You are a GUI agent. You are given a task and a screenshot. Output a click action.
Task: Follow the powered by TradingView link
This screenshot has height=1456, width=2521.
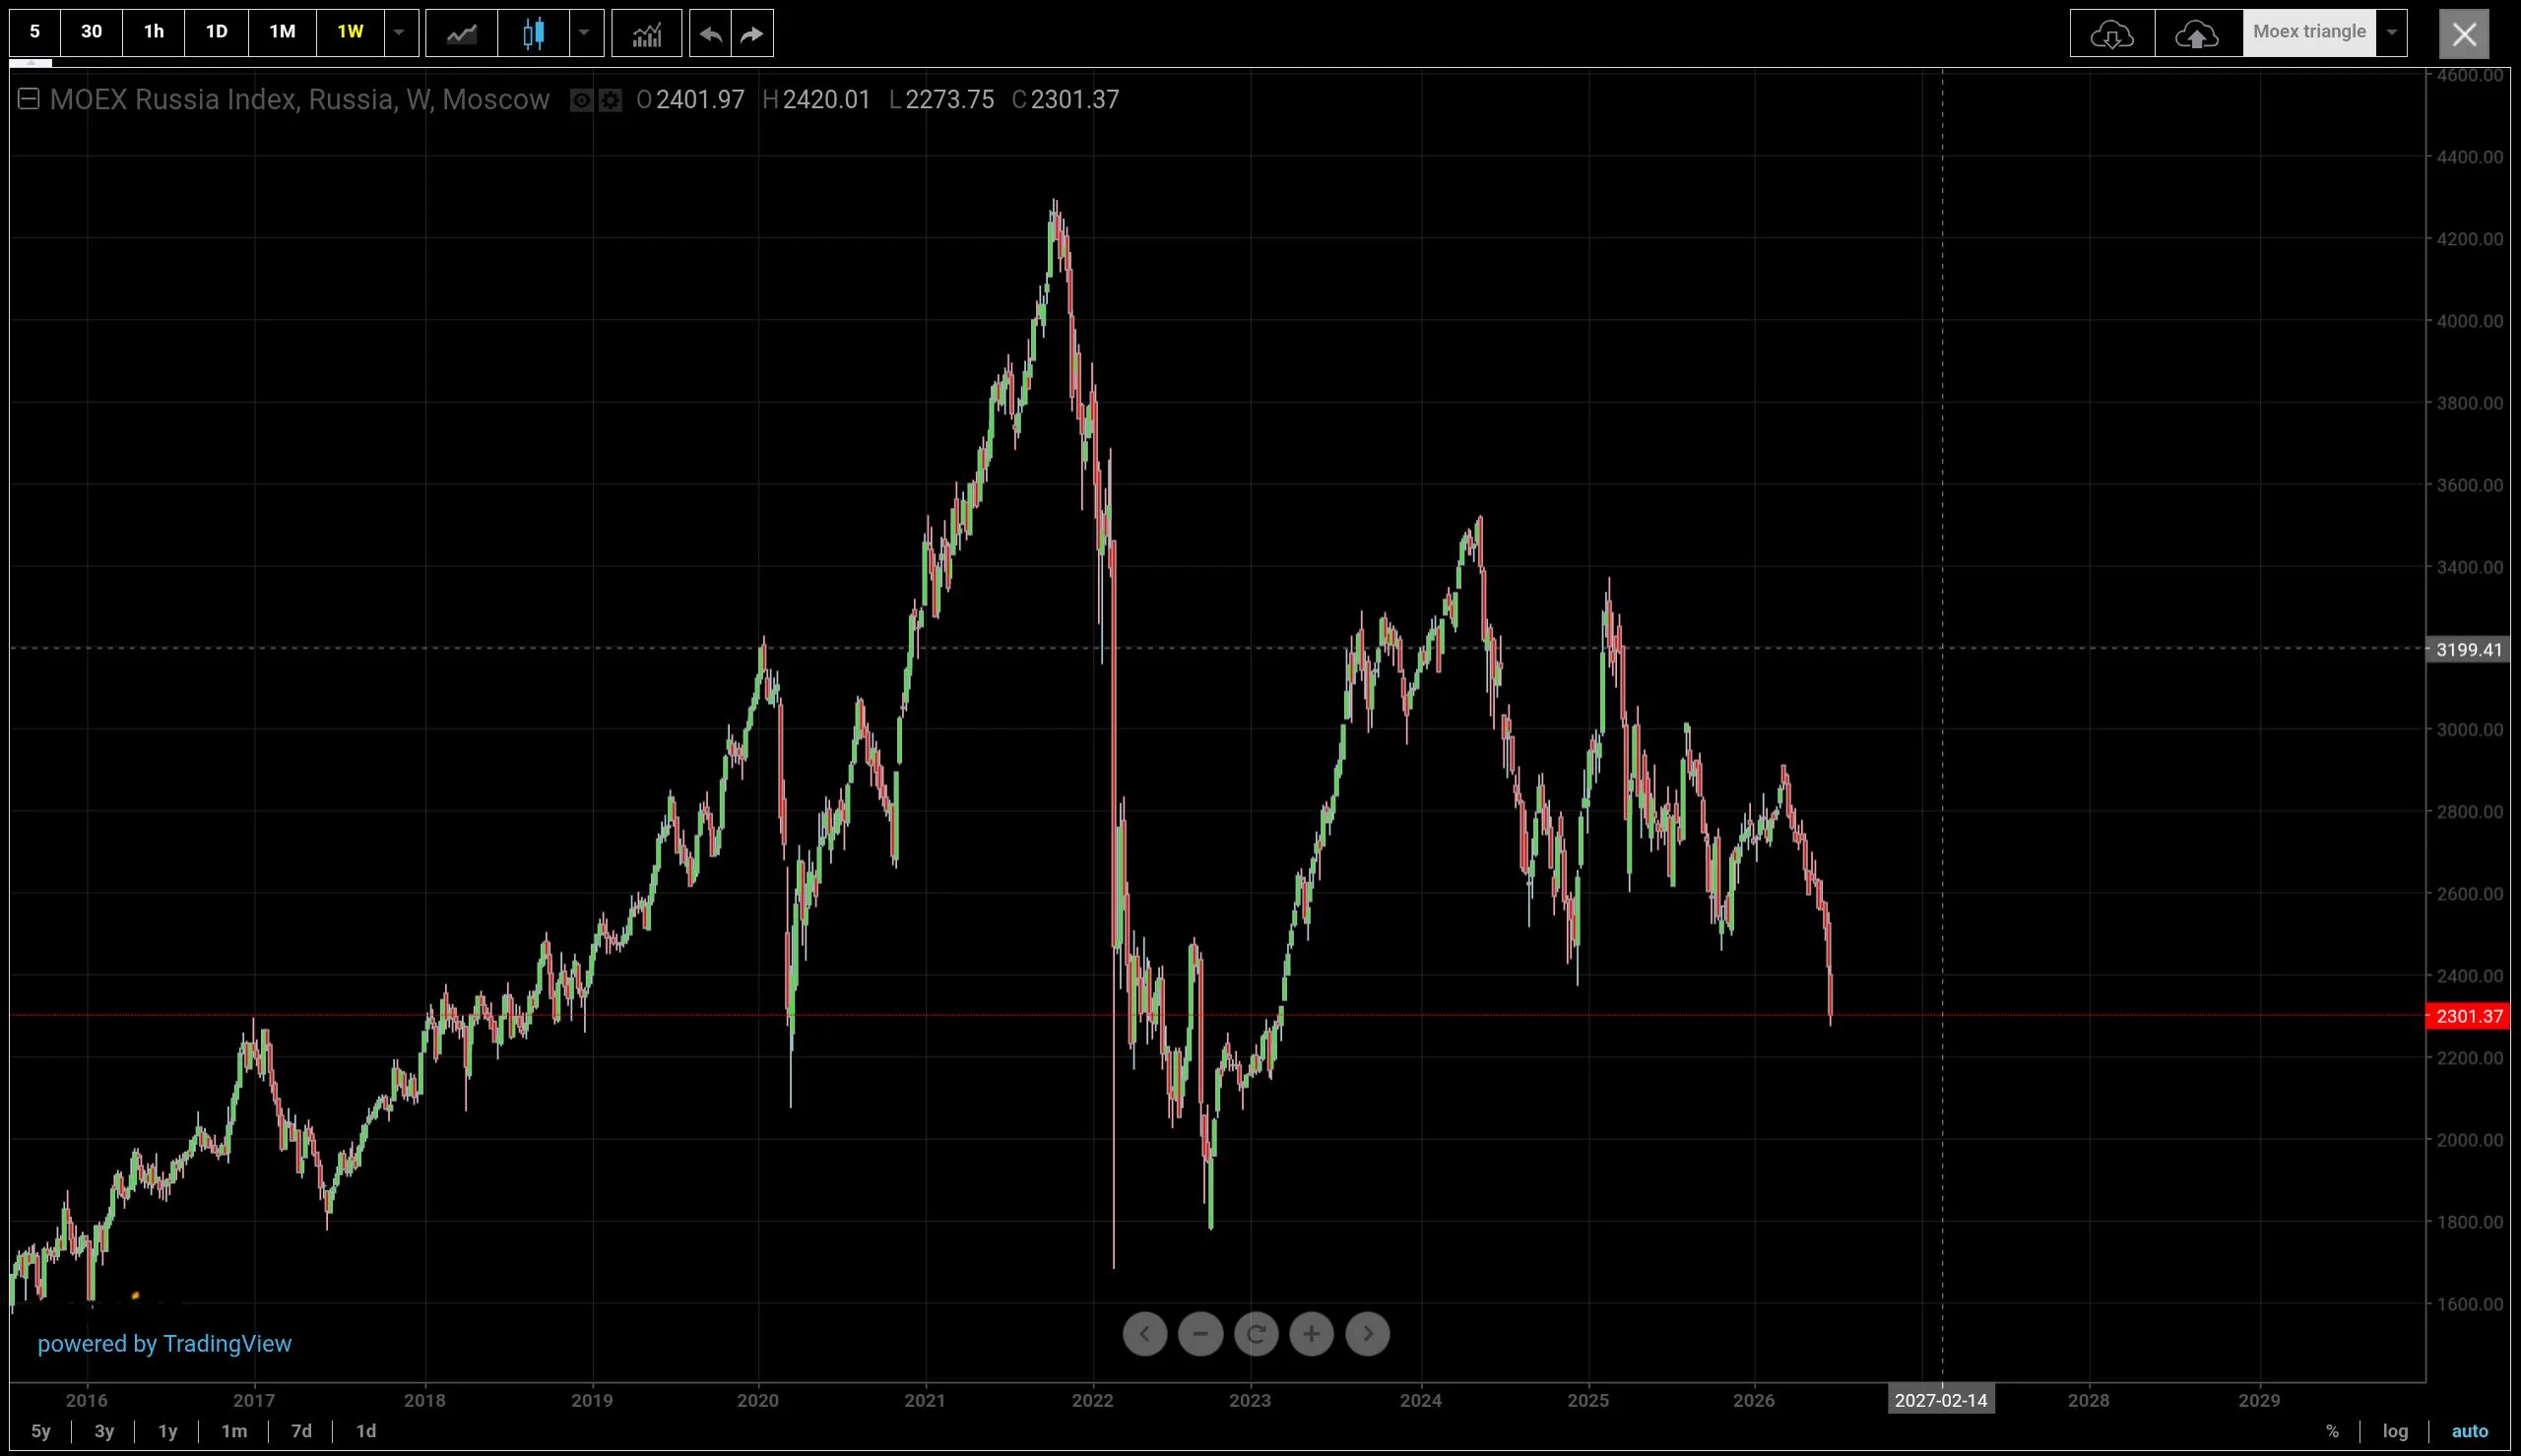coord(164,1343)
